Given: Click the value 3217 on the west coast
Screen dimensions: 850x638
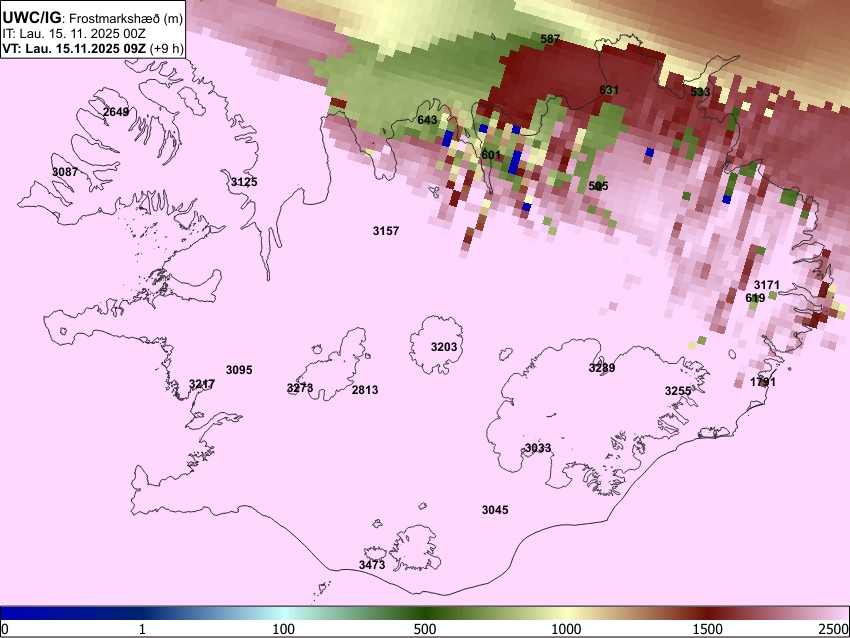Looking at the screenshot, I should (x=202, y=384).
